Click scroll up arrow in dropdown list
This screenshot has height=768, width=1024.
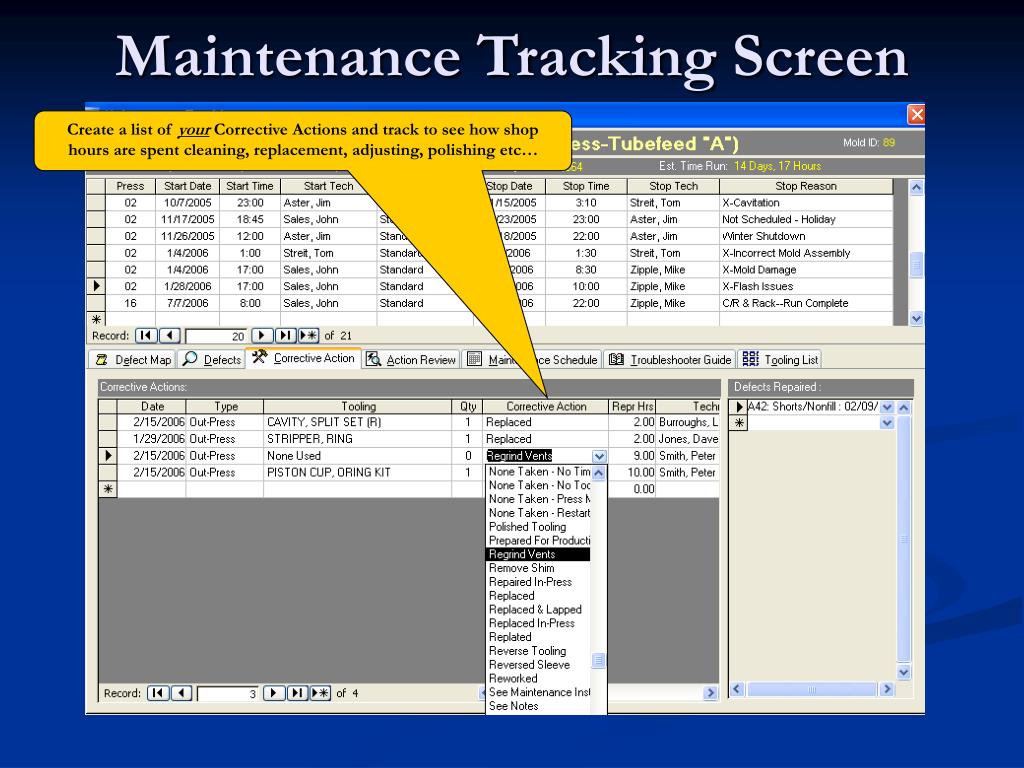599,472
